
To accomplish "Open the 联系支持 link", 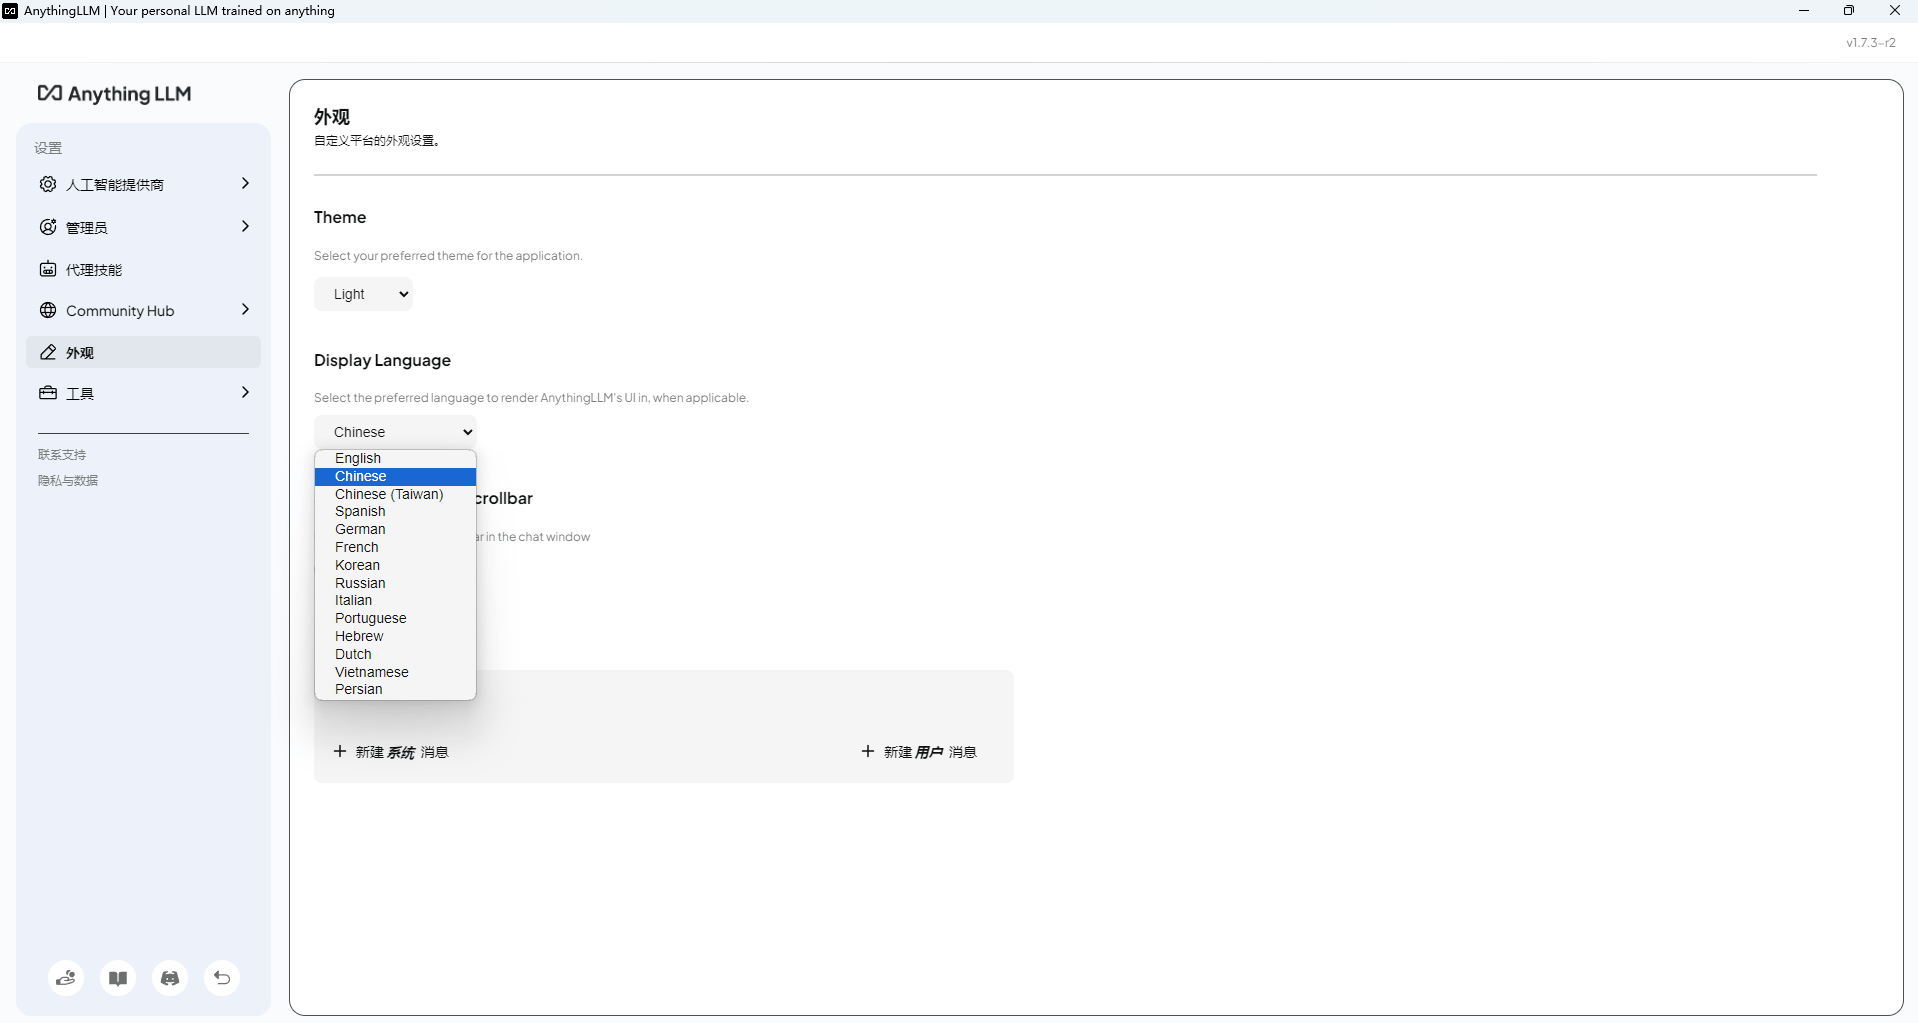I will pos(62,455).
